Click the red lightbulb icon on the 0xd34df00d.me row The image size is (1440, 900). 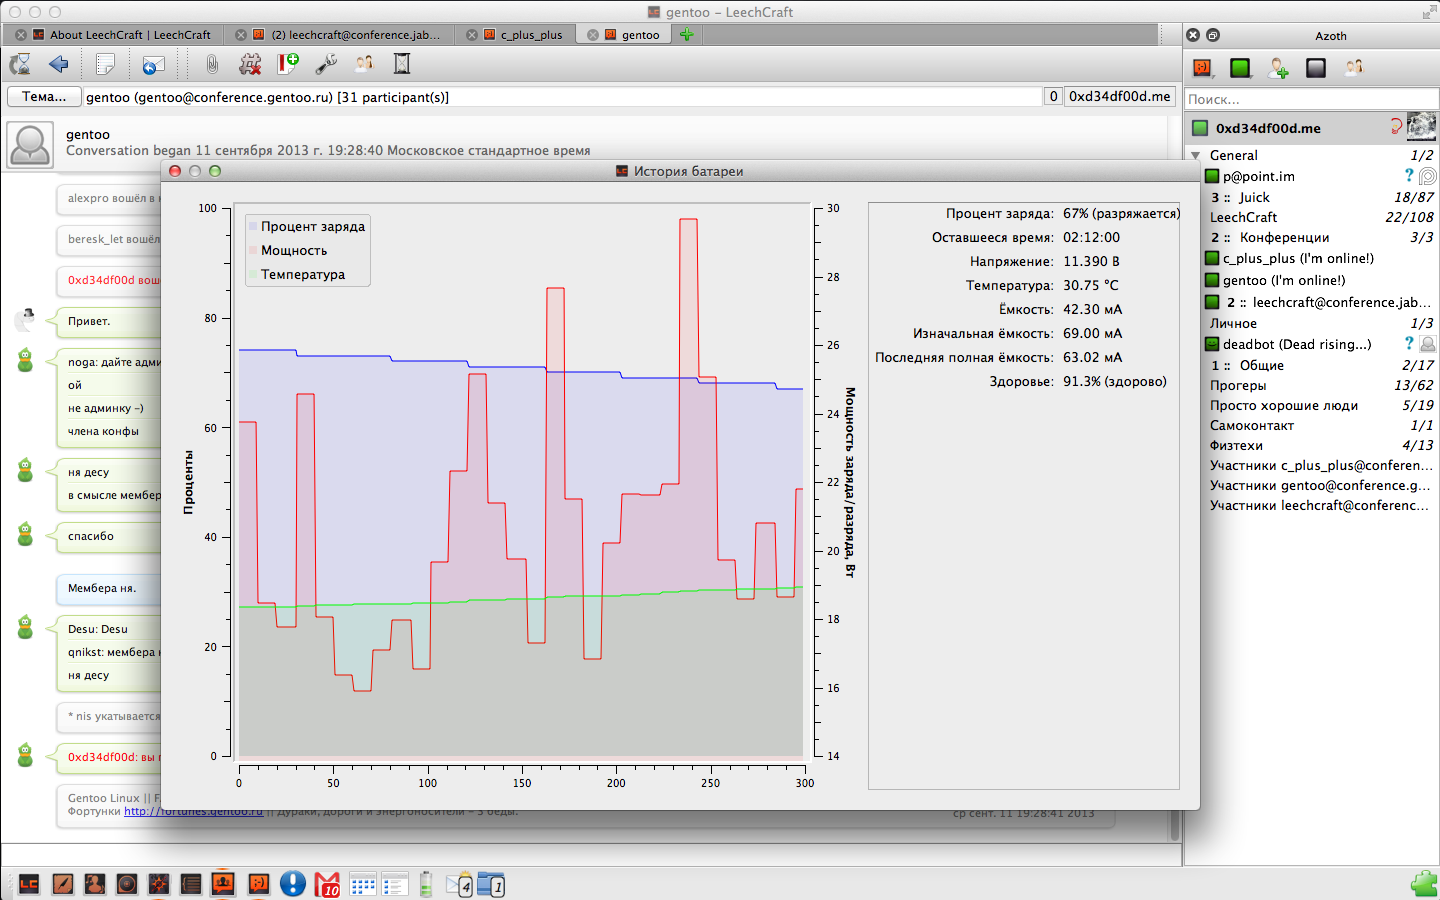[x=1396, y=126]
